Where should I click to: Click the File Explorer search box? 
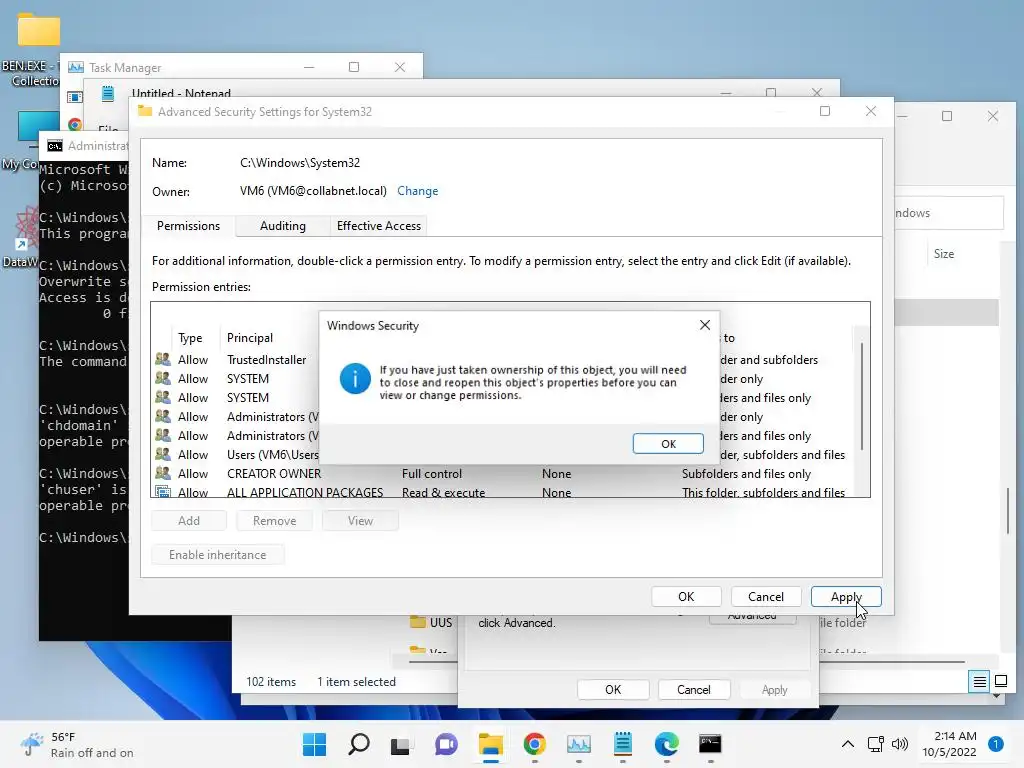948,213
